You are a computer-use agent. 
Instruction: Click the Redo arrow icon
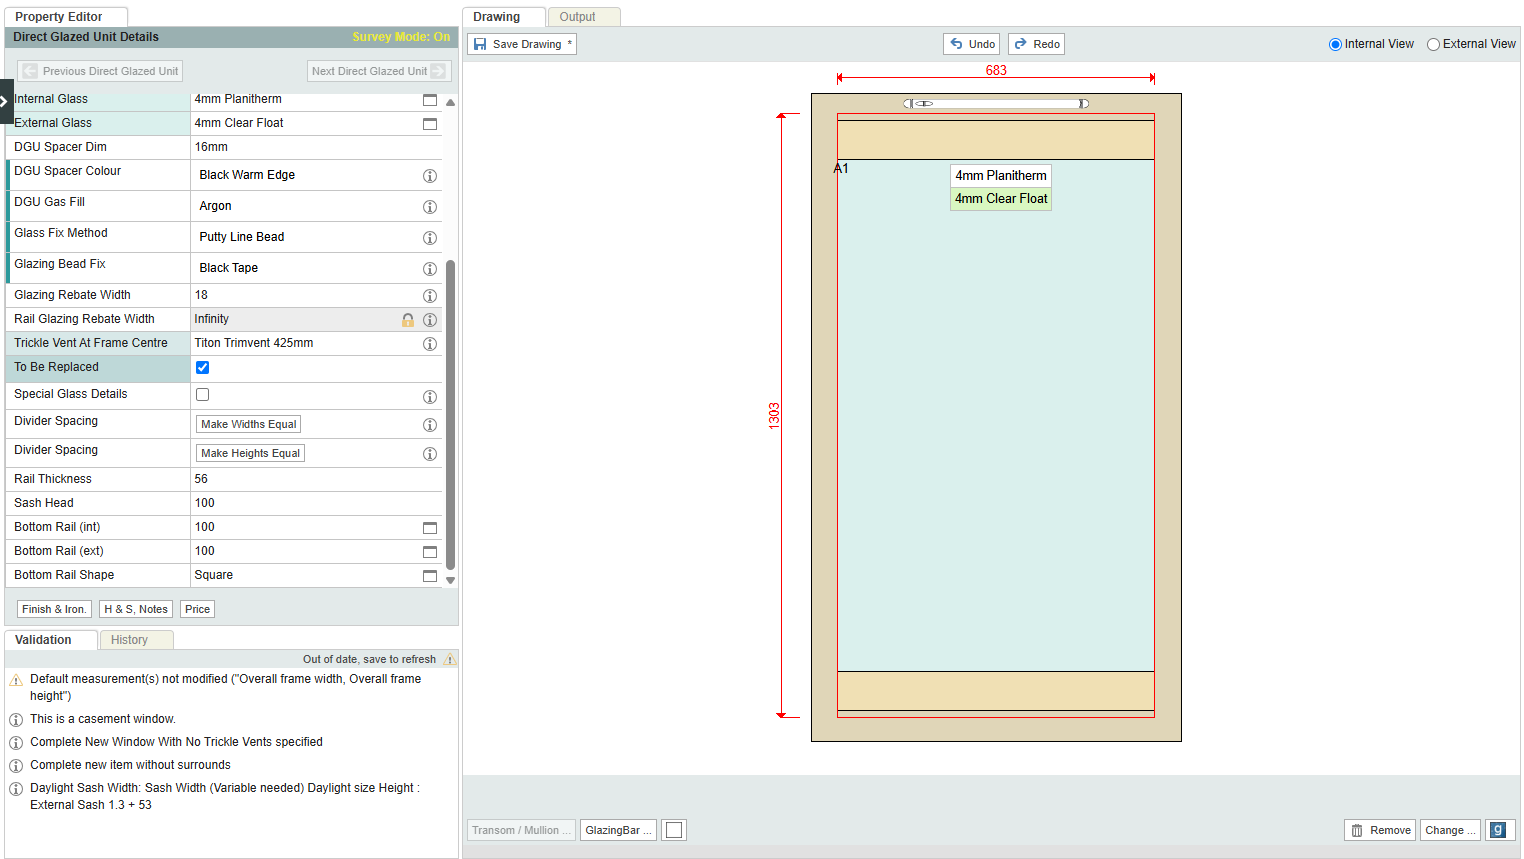coord(1021,44)
